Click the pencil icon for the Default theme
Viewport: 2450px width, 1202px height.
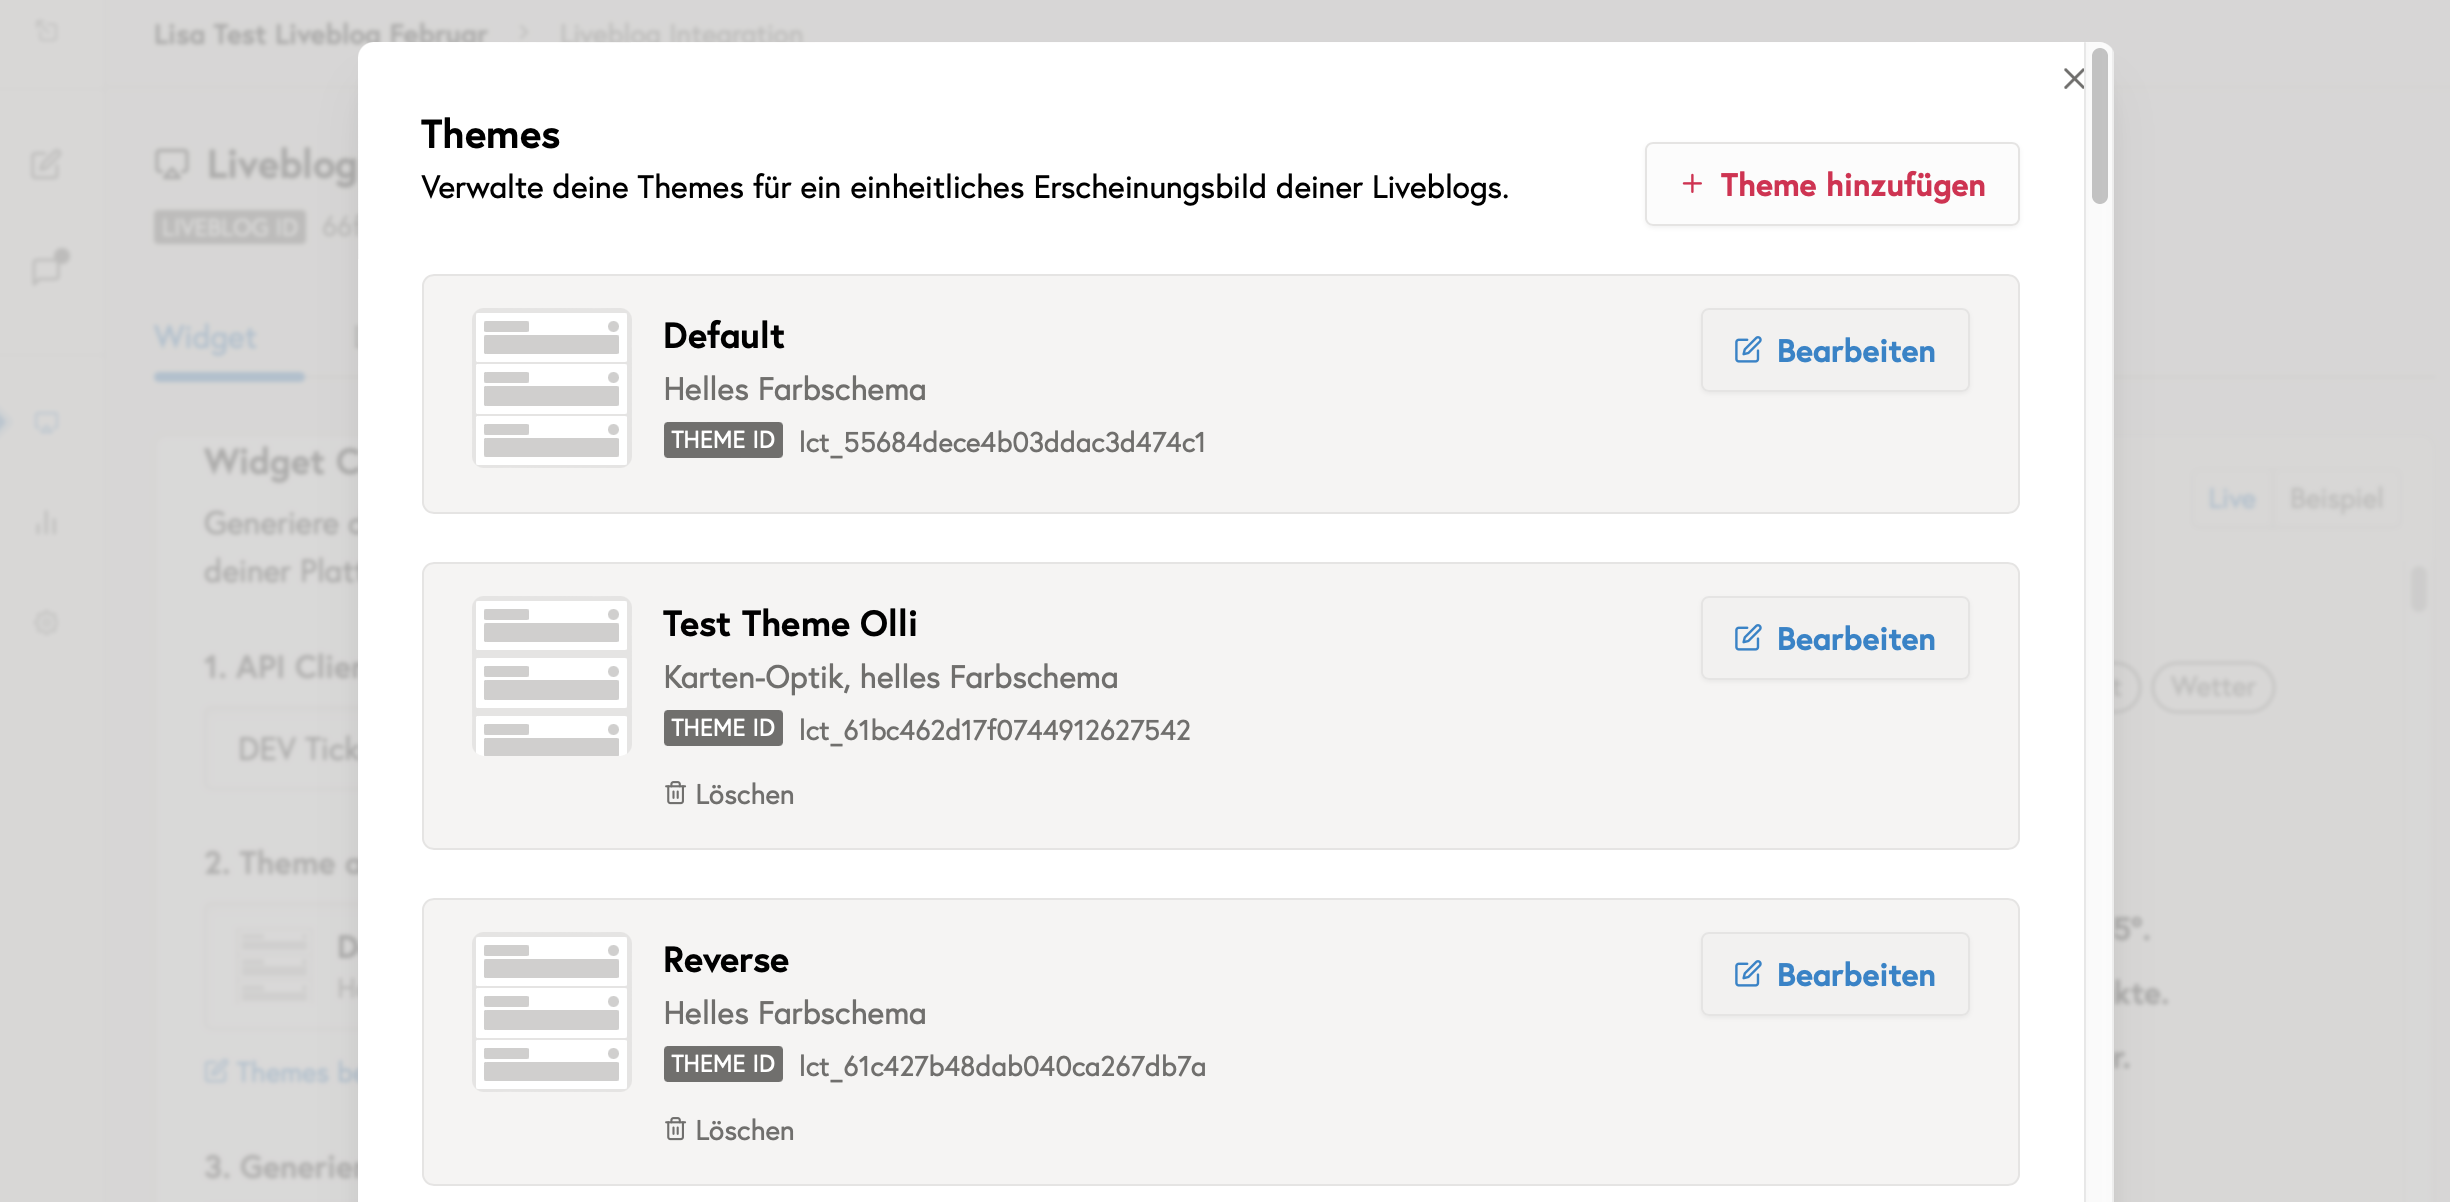click(x=1748, y=350)
